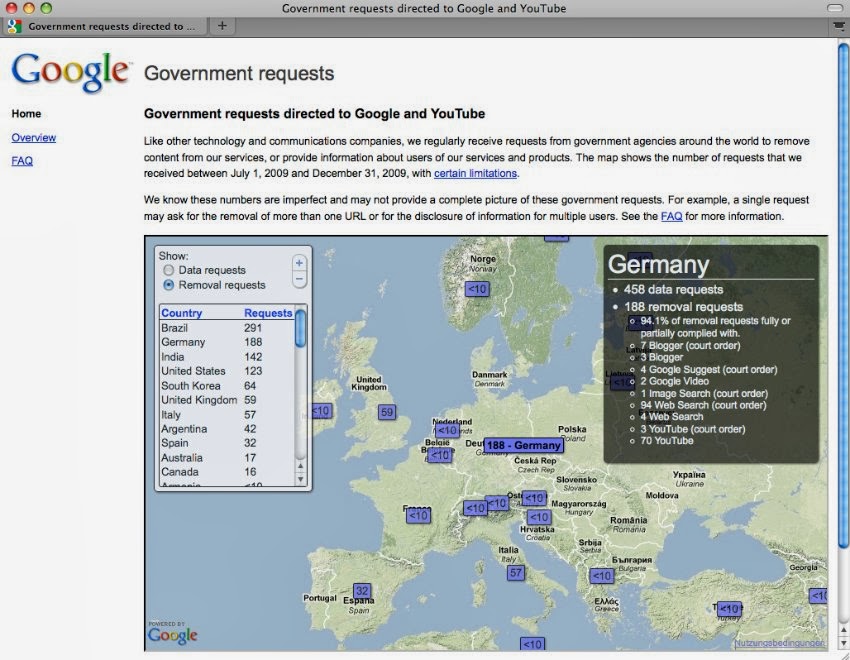
Task: Zoom out the map with minus button
Action: [299, 279]
